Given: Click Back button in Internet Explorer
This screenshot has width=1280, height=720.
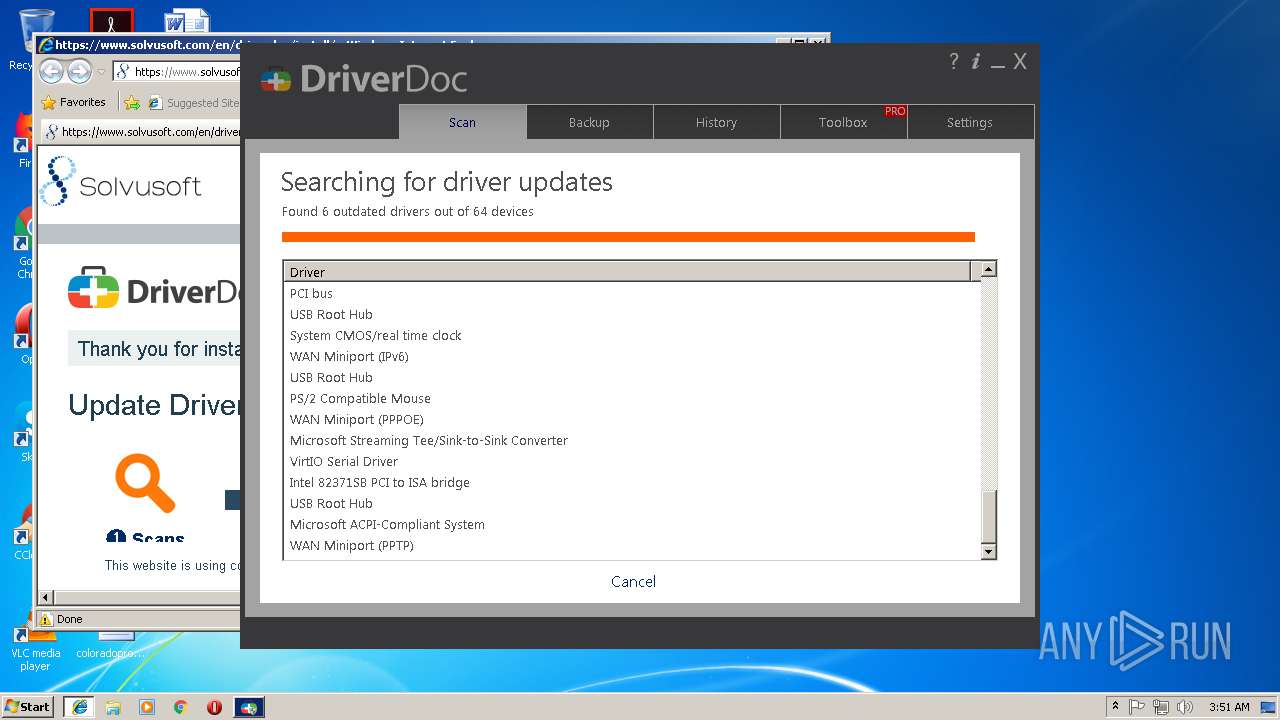Looking at the screenshot, I should click(x=52, y=72).
